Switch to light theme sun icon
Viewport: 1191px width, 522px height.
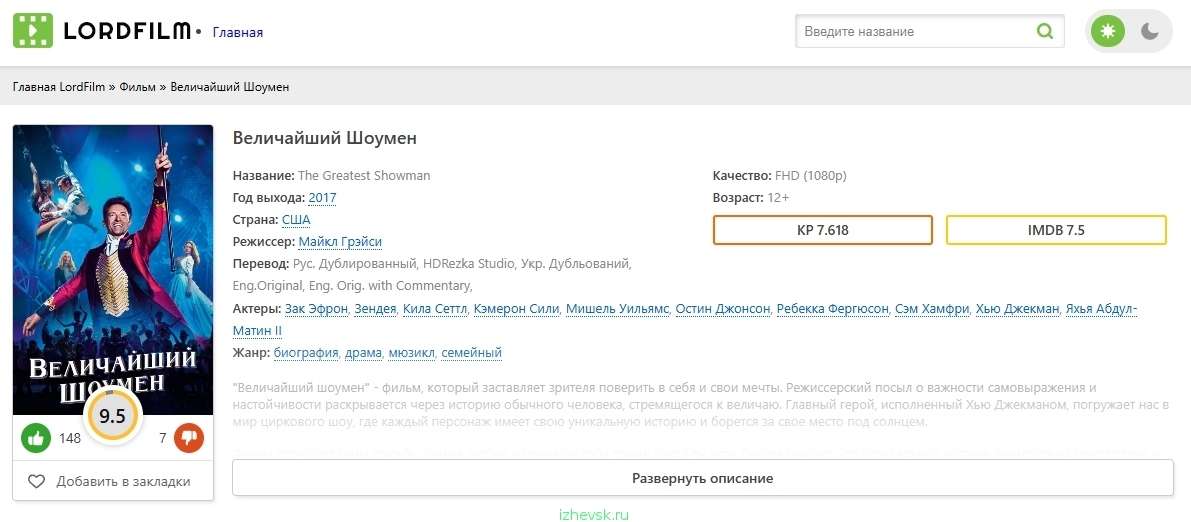pos(1107,31)
